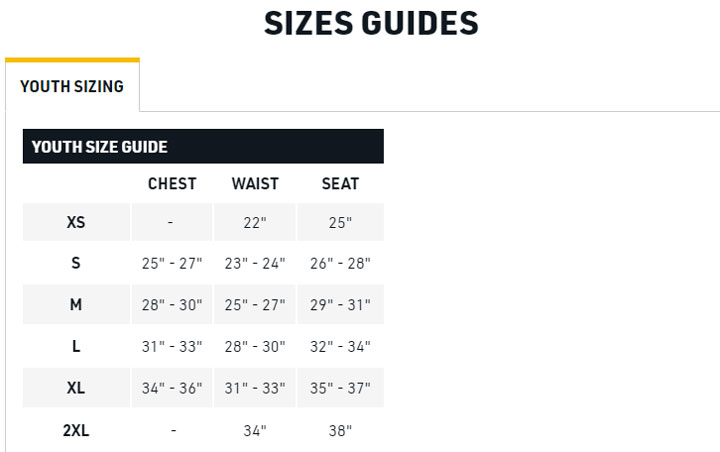This screenshot has width=720, height=452.
Task: Choose the M size row label
Action: pos(76,304)
